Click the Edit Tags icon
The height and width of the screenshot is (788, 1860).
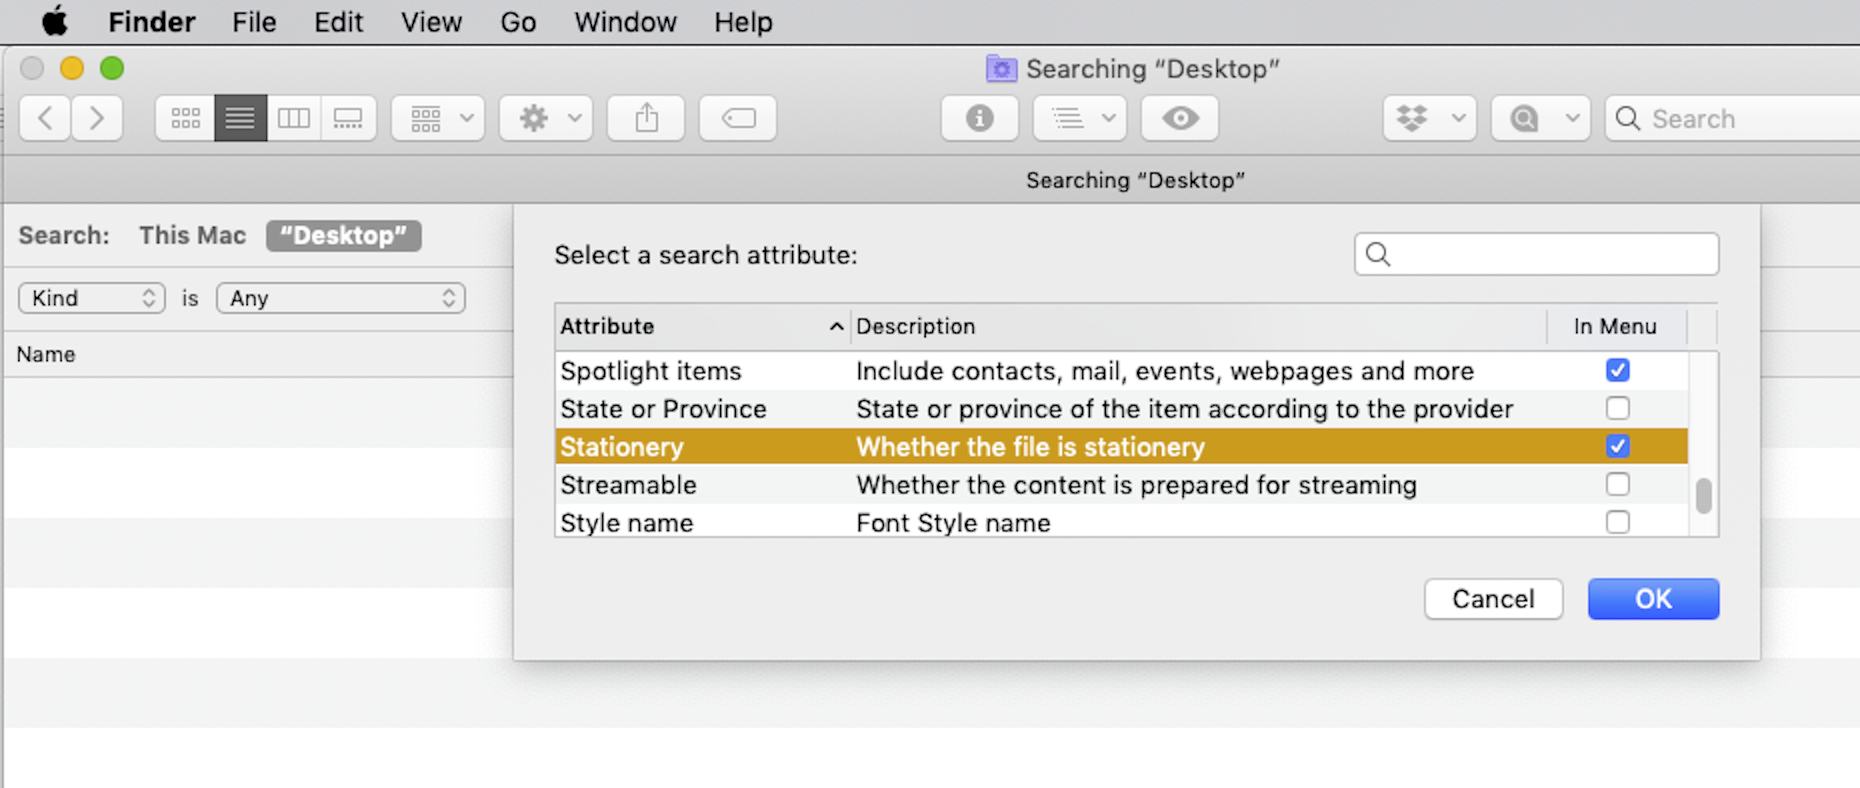point(738,119)
